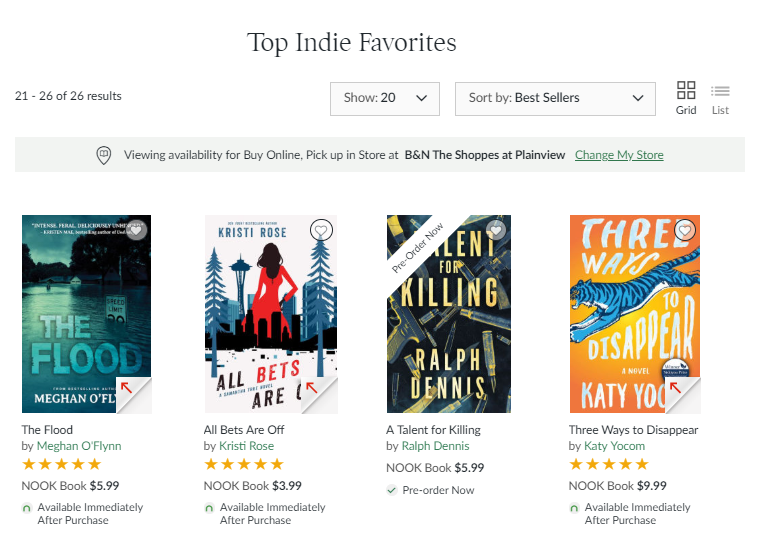Click star rating for All Bets Are Off
This screenshot has width=765, height=549.
coord(244,464)
